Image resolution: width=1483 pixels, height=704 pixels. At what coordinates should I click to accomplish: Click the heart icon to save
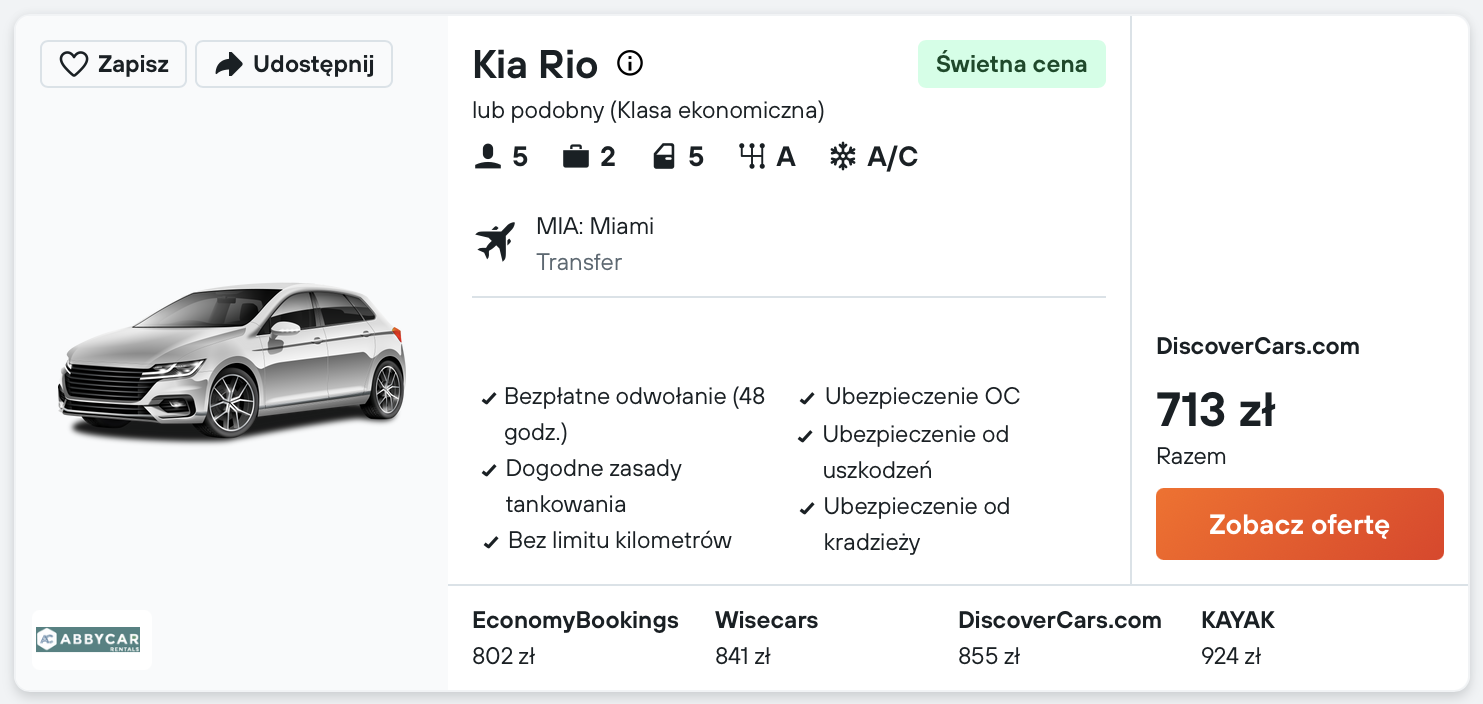pyautogui.click(x=74, y=65)
